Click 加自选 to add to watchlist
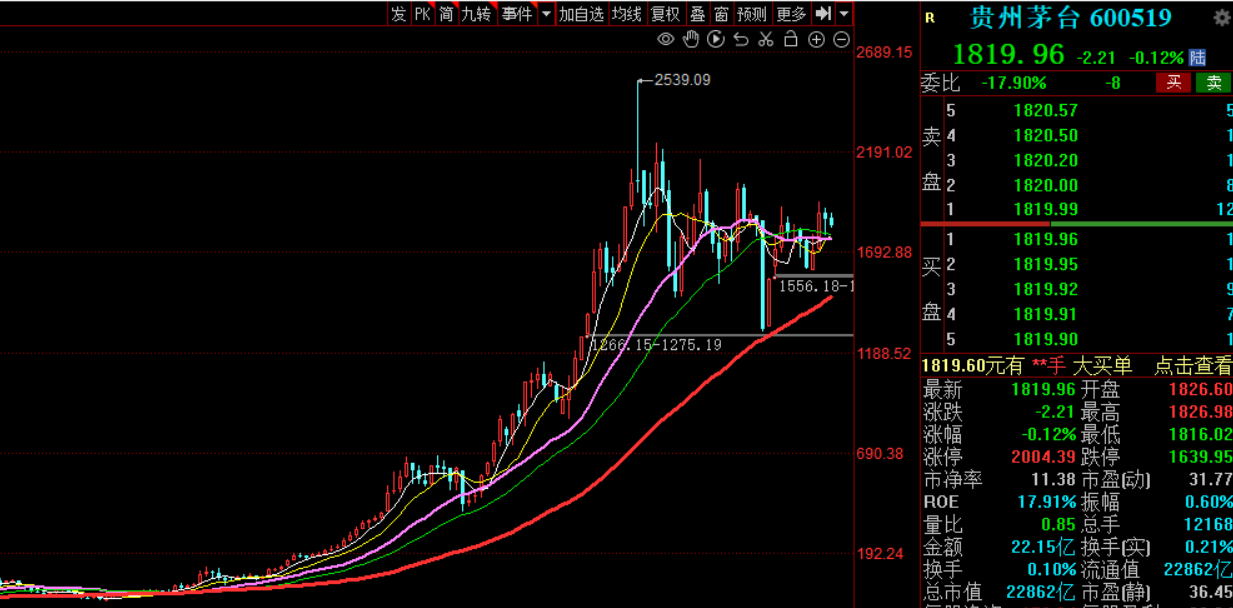This screenshot has height=608, width=1233. click(x=581, y=13)
